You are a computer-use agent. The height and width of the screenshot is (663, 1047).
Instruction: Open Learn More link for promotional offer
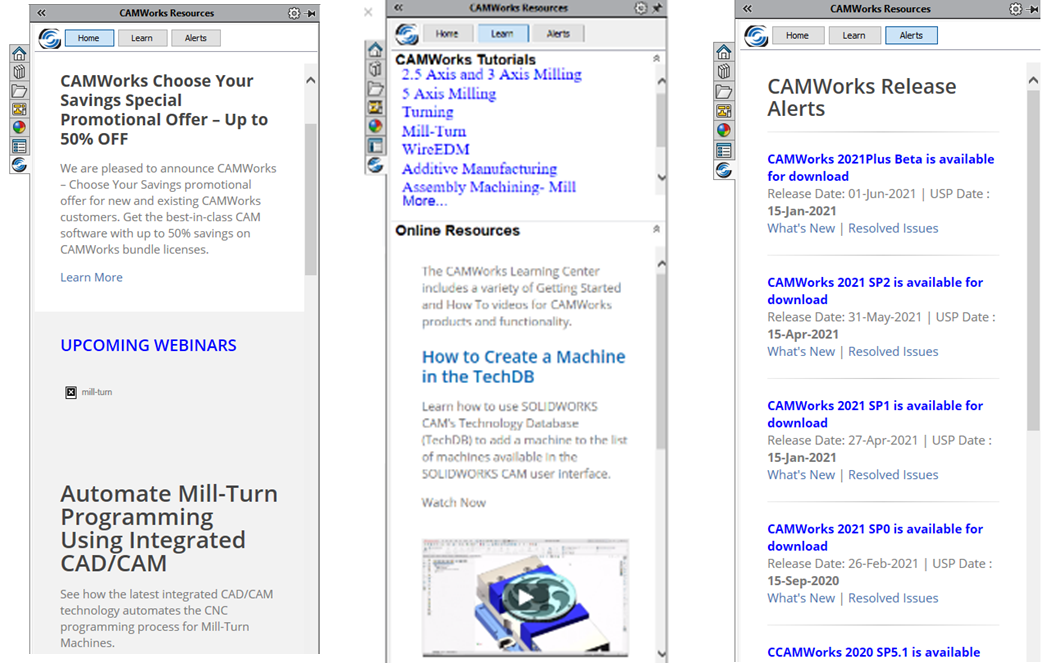coord(91,277)
